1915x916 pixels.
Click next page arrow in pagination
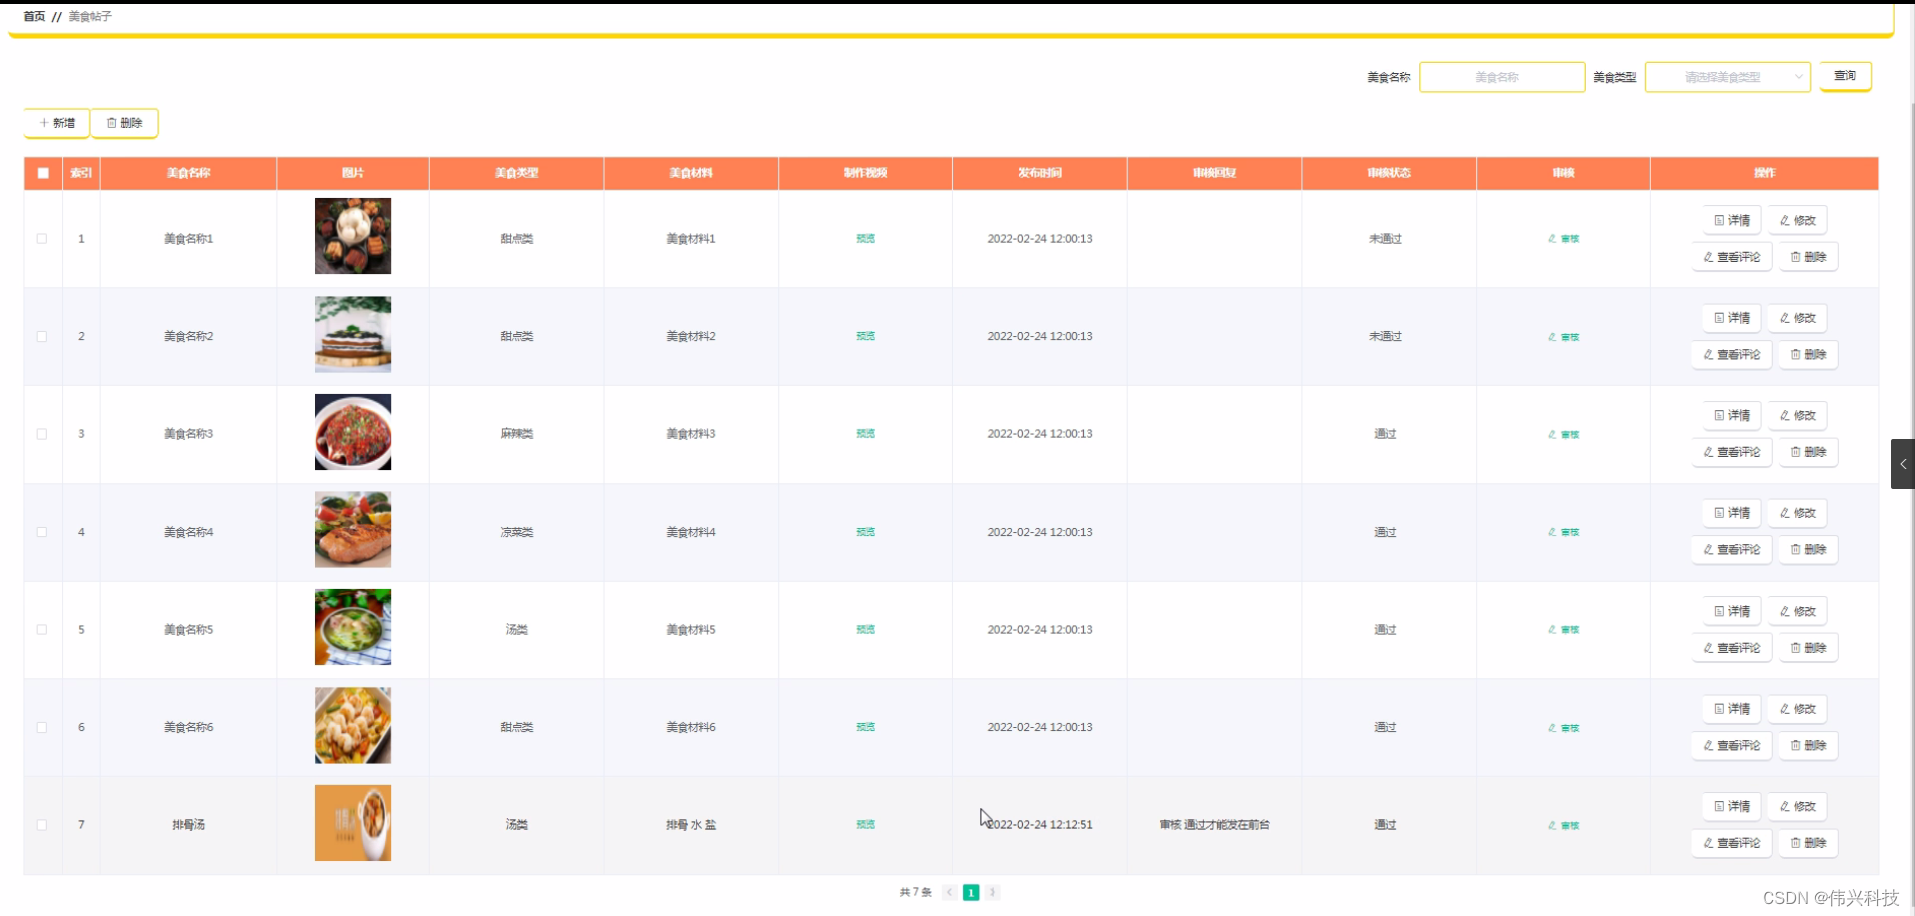tap(992, 891)
